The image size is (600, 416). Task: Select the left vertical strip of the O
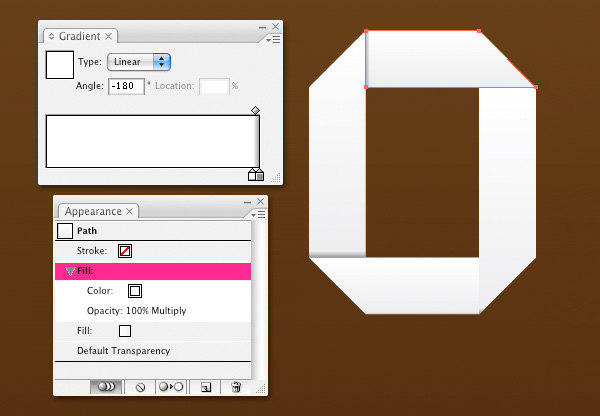click(337, 153)
